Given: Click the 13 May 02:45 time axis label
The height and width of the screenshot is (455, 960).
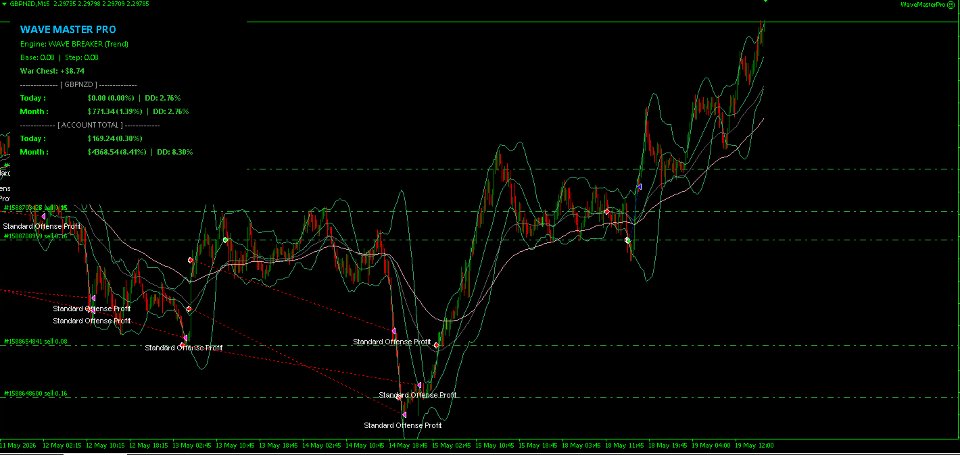Looking at the screenshot, I should (x=193, y=445).
